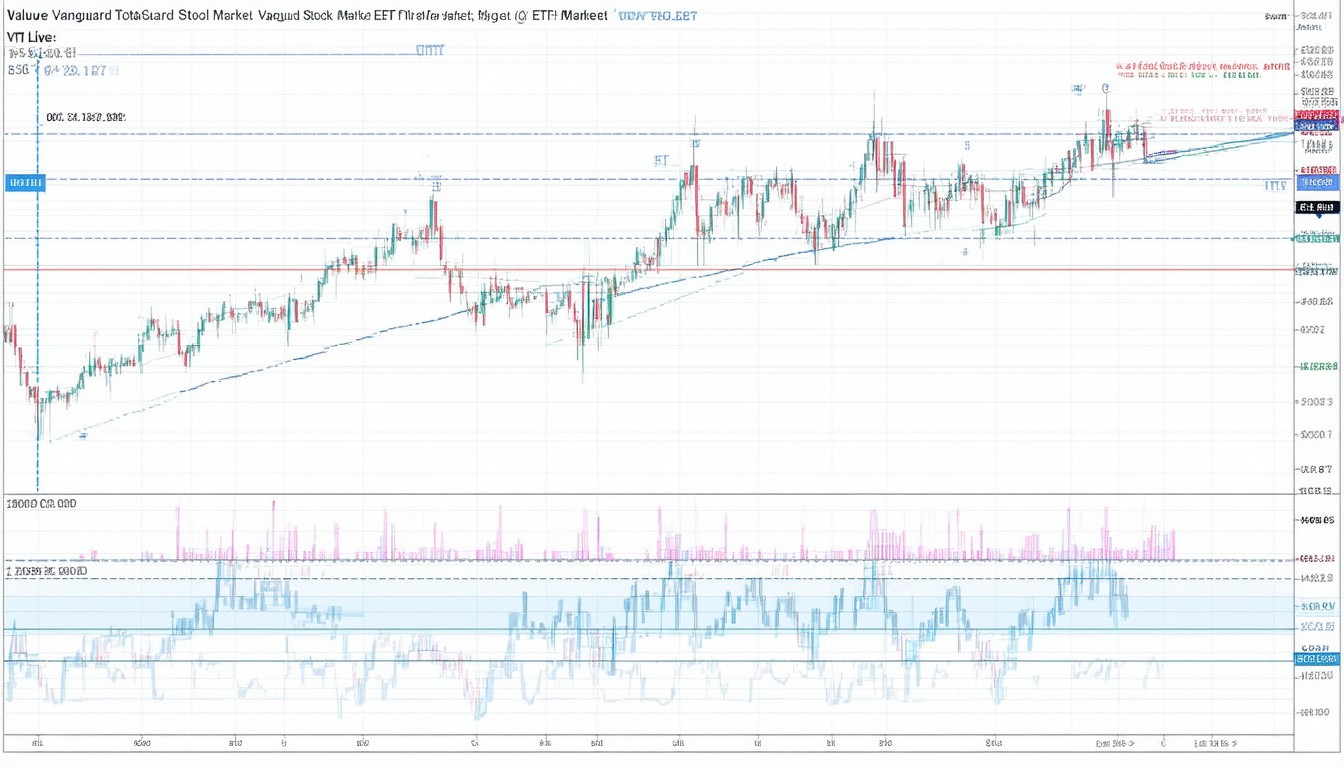Click the VTI Live label
The width and height of the screenshot is (1344, 768).
[31, 37]
